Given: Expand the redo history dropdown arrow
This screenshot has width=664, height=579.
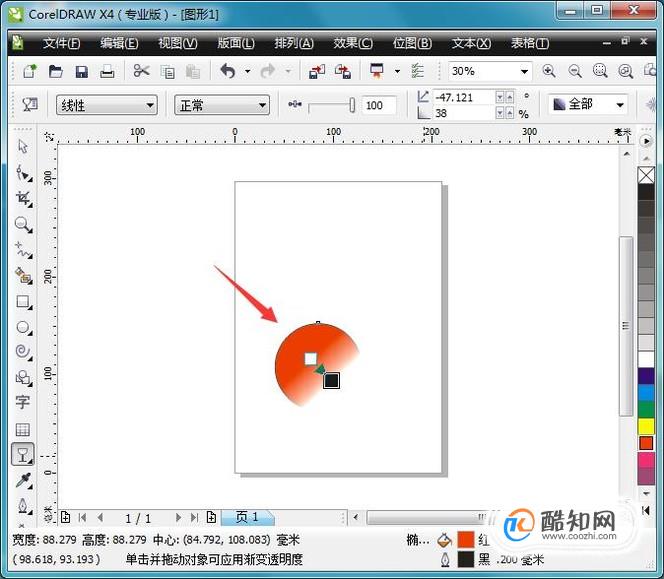Looking at the screenshot, I should pos(288,71).
